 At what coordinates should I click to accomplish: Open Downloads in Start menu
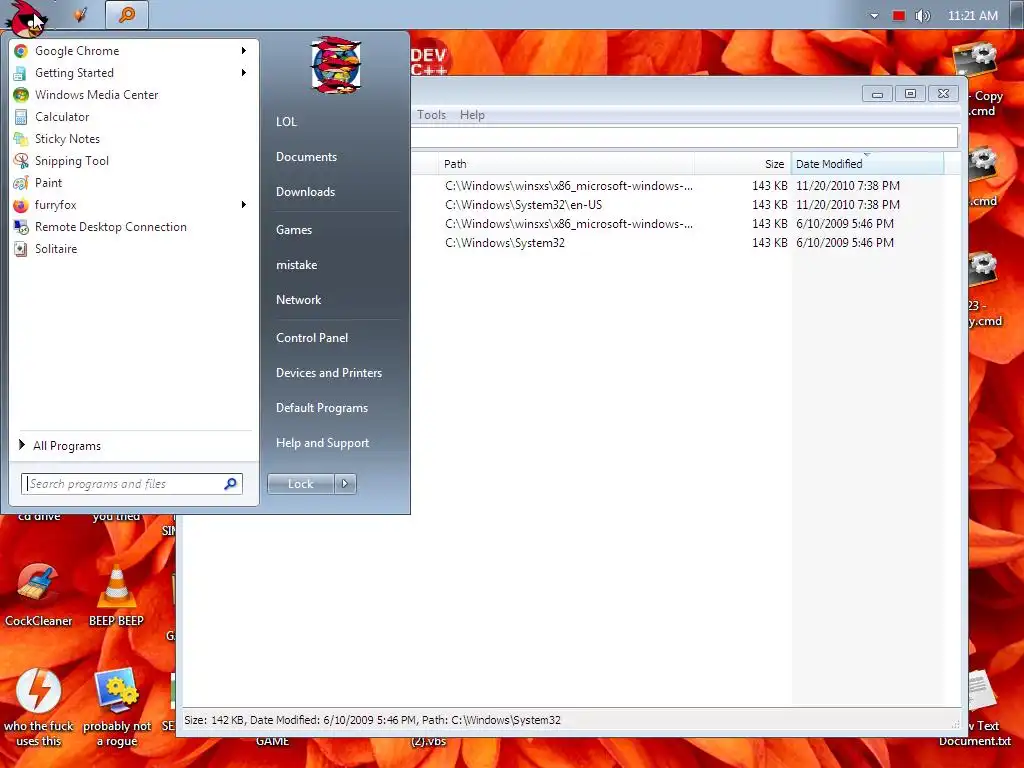305,192
